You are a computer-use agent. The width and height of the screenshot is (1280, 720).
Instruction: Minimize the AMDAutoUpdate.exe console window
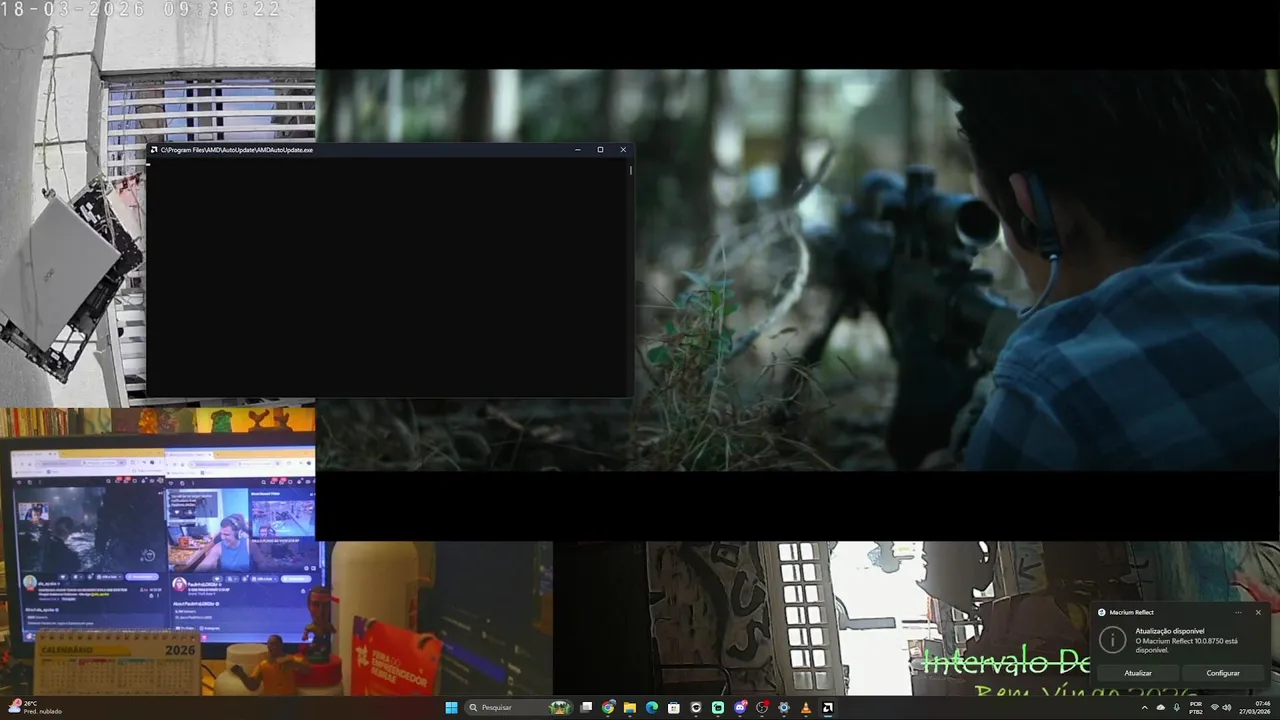tap(578, 150)
